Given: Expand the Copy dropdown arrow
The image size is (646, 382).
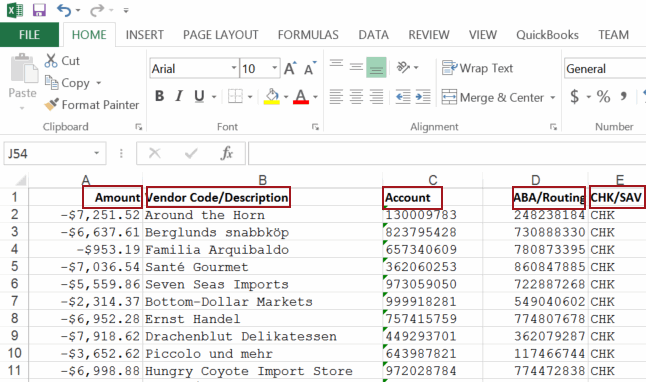Looking at the screenshot, I should pos(99,83).
